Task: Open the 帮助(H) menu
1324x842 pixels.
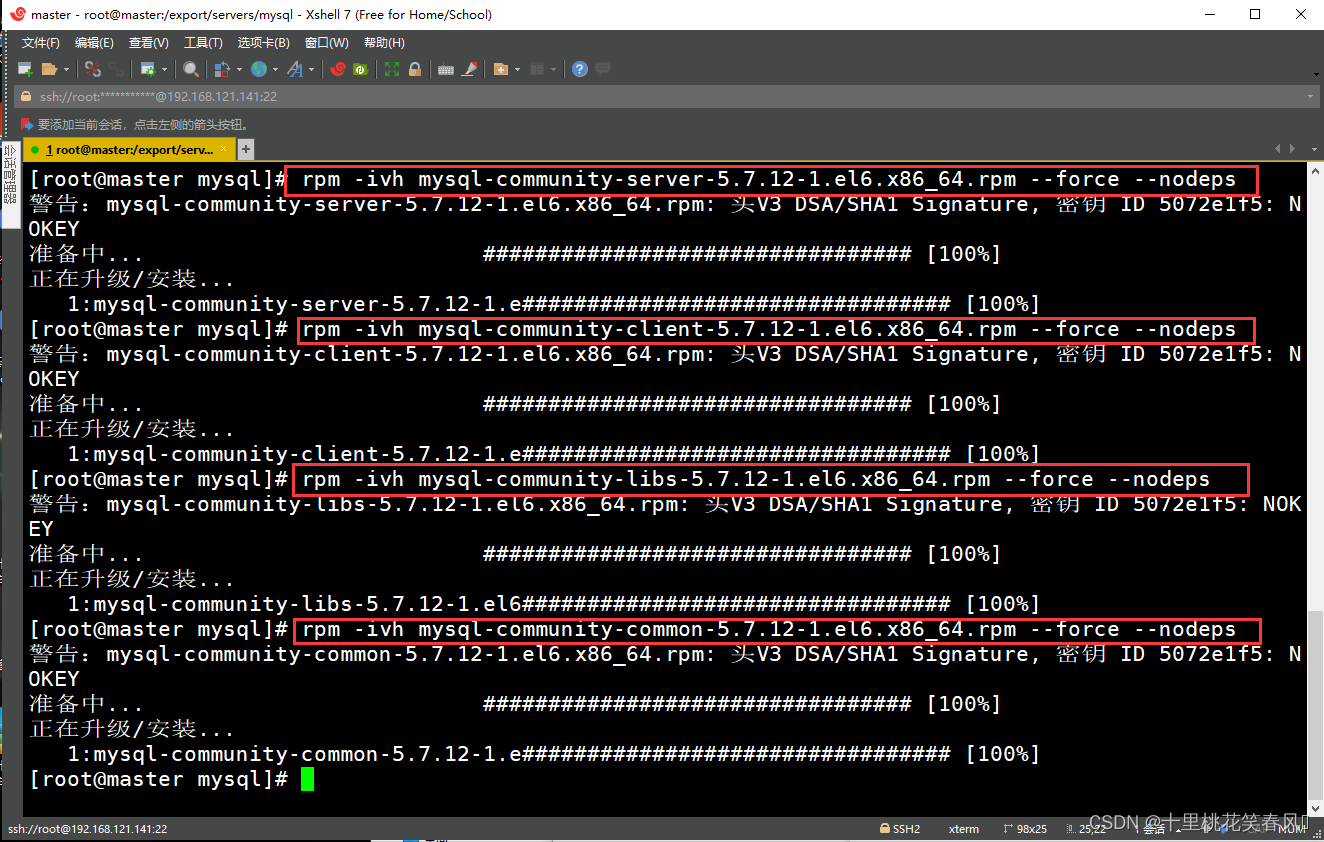Action: (x=384, y=43)
